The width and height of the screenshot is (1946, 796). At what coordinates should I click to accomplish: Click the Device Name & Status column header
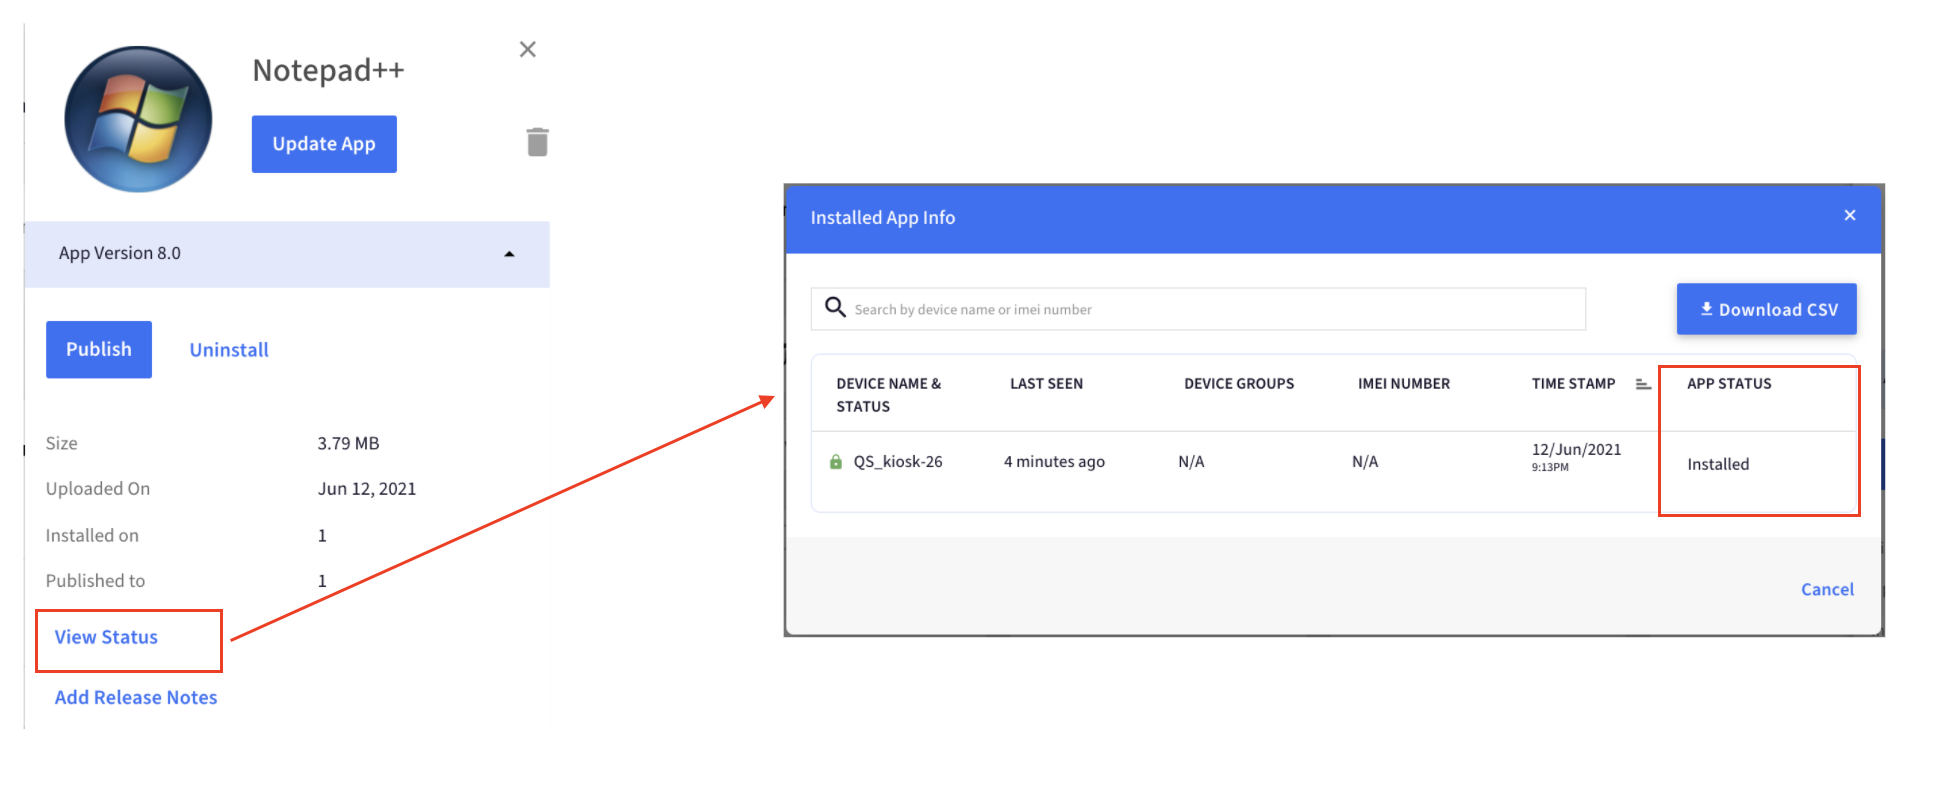coord(889,395)
